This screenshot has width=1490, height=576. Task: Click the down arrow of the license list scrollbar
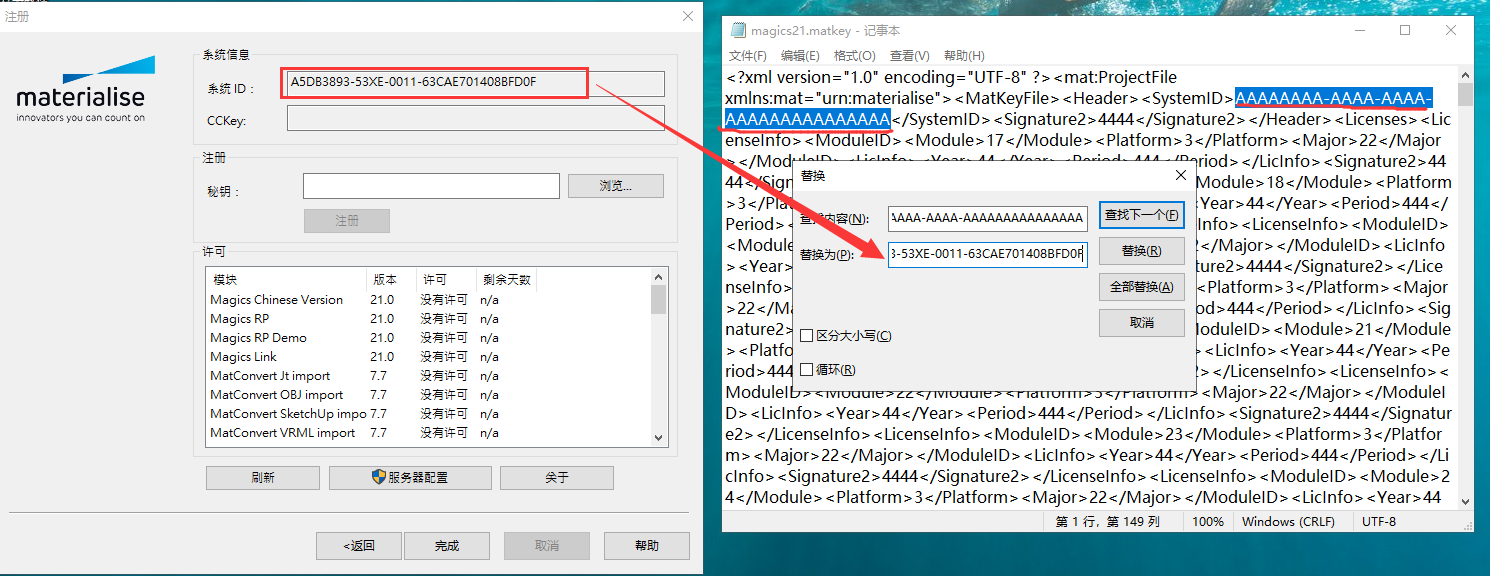pyautogui.click(x=658, y=437)
